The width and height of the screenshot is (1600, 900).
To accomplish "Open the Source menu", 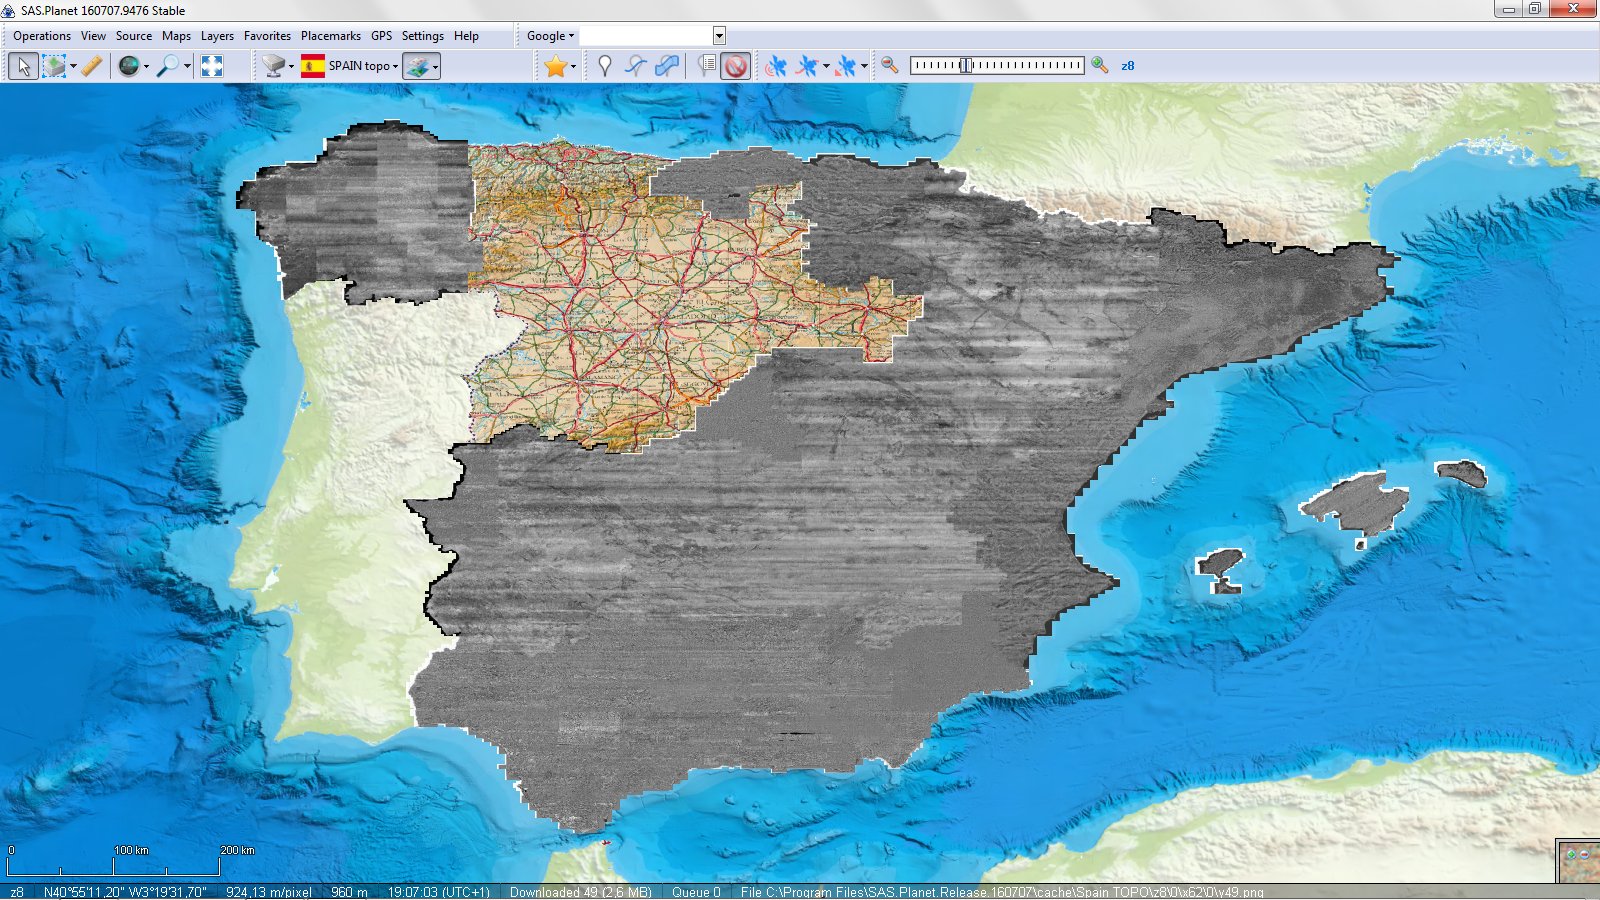I will point(134,36).
